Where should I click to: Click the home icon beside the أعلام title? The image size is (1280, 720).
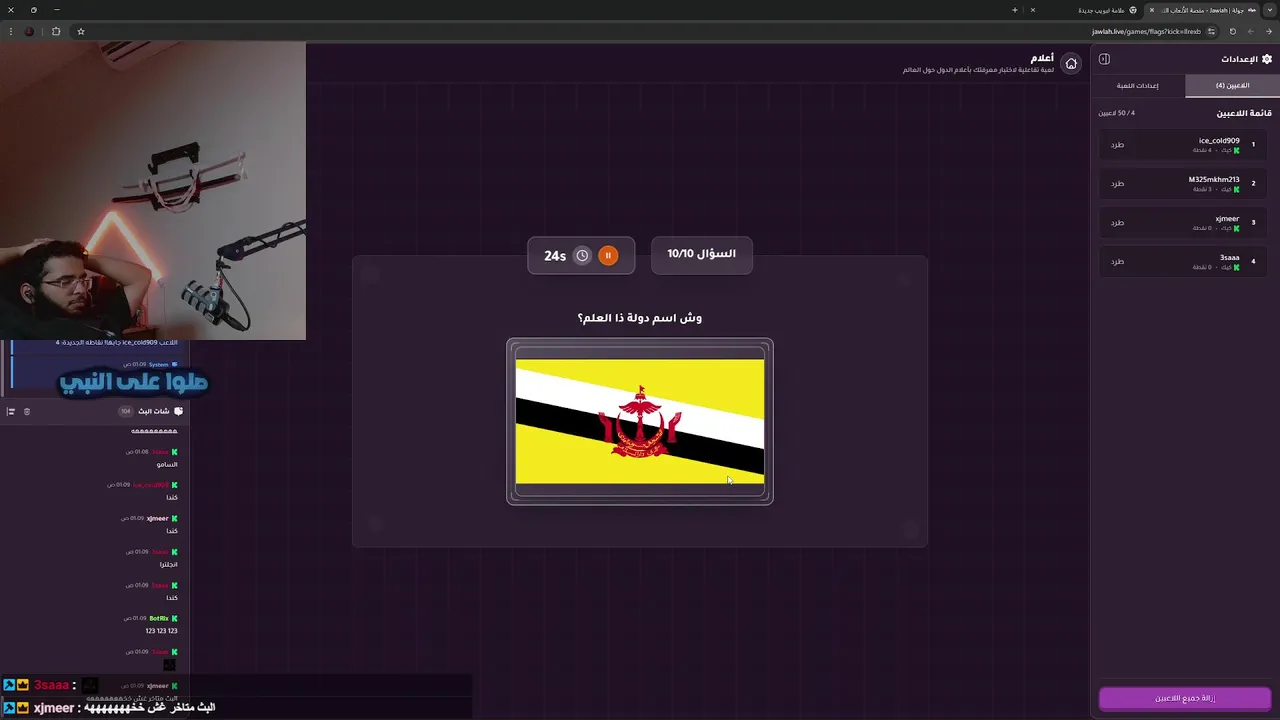point(1071,63)
